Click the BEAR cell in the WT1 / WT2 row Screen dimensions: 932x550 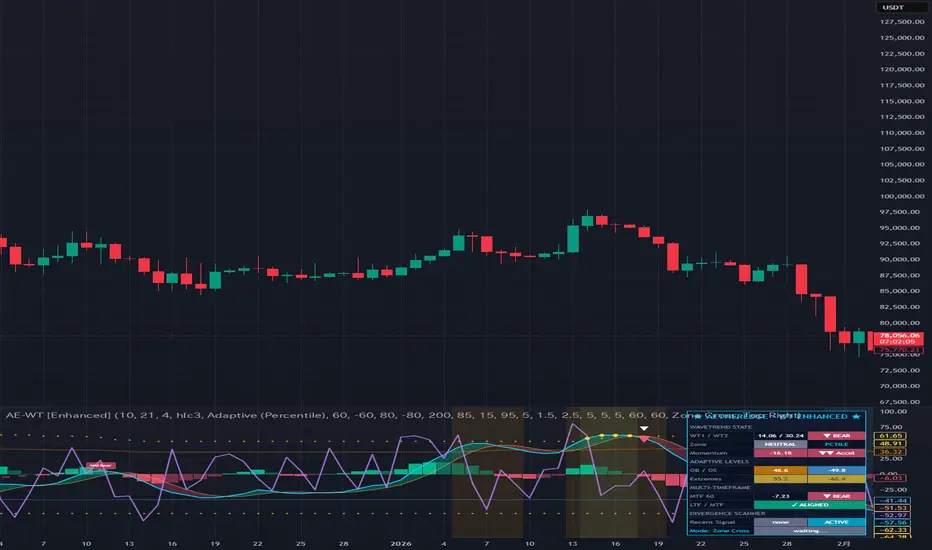pyautogui.click(x=836, y=436)
